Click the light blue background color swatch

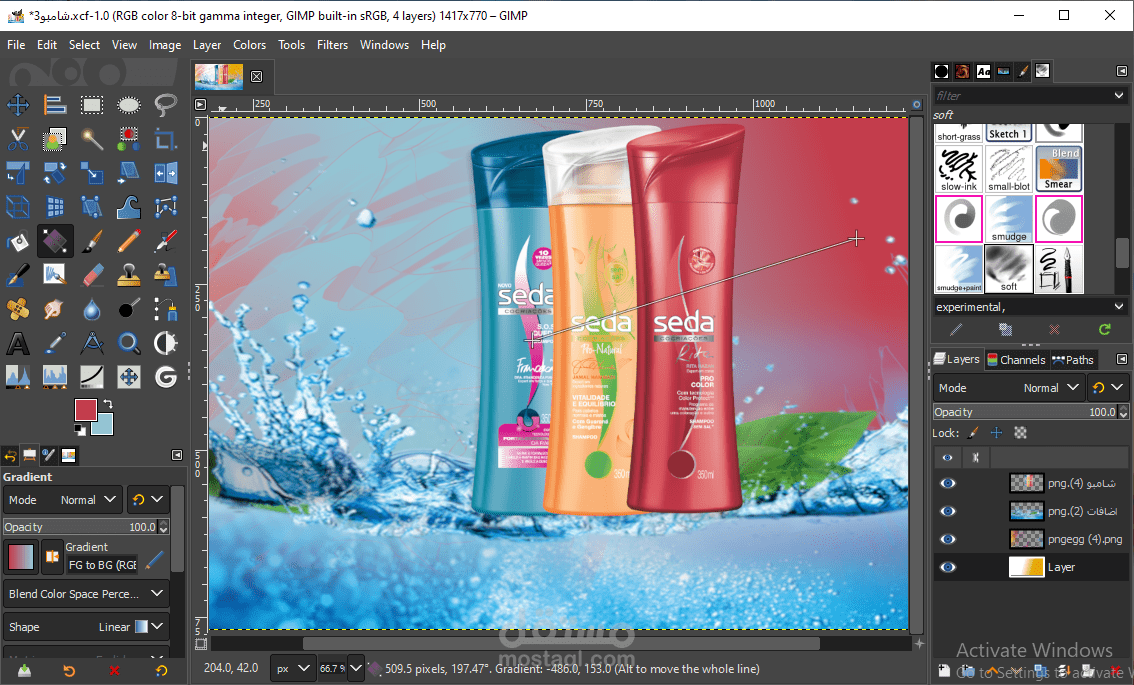coord(102,425)
